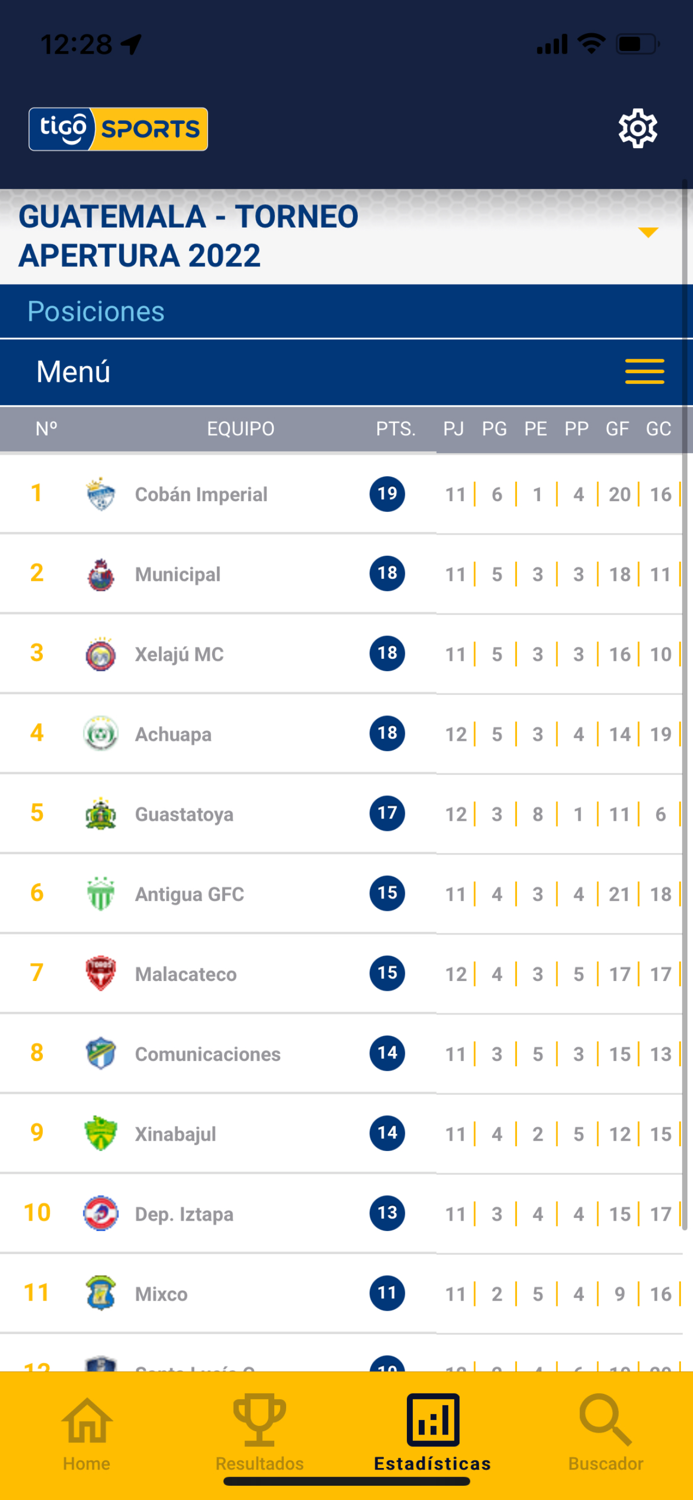
Task: Open the Menú hamburger control
Action: click(x=644, y=371)
